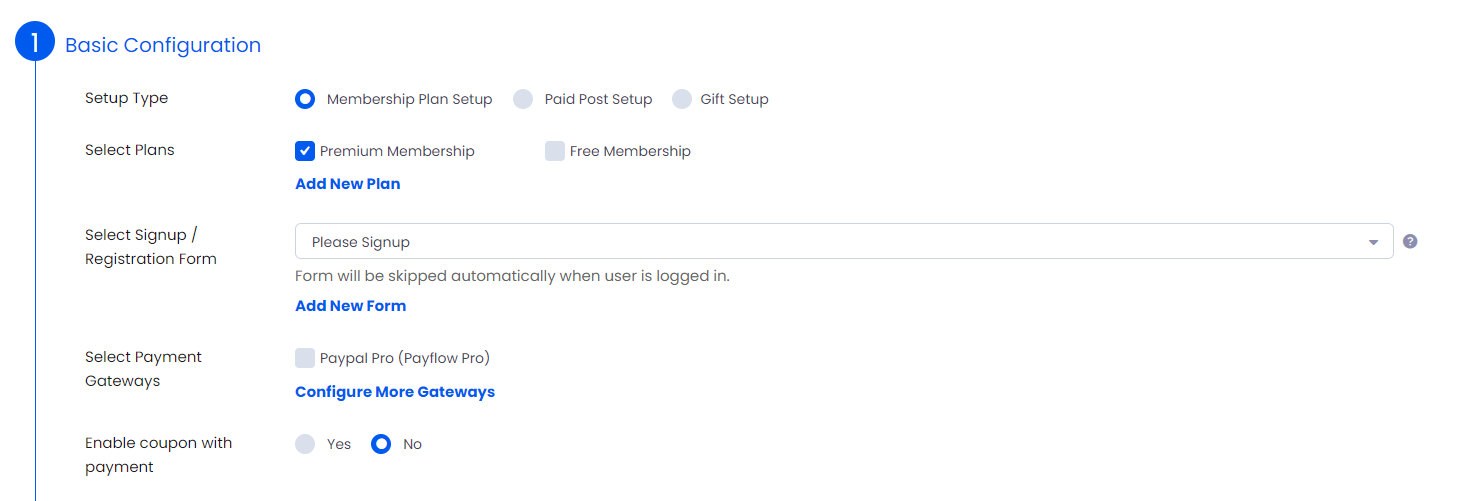Click the Add New Form link
1463x501 pixels.
point(351,306)
